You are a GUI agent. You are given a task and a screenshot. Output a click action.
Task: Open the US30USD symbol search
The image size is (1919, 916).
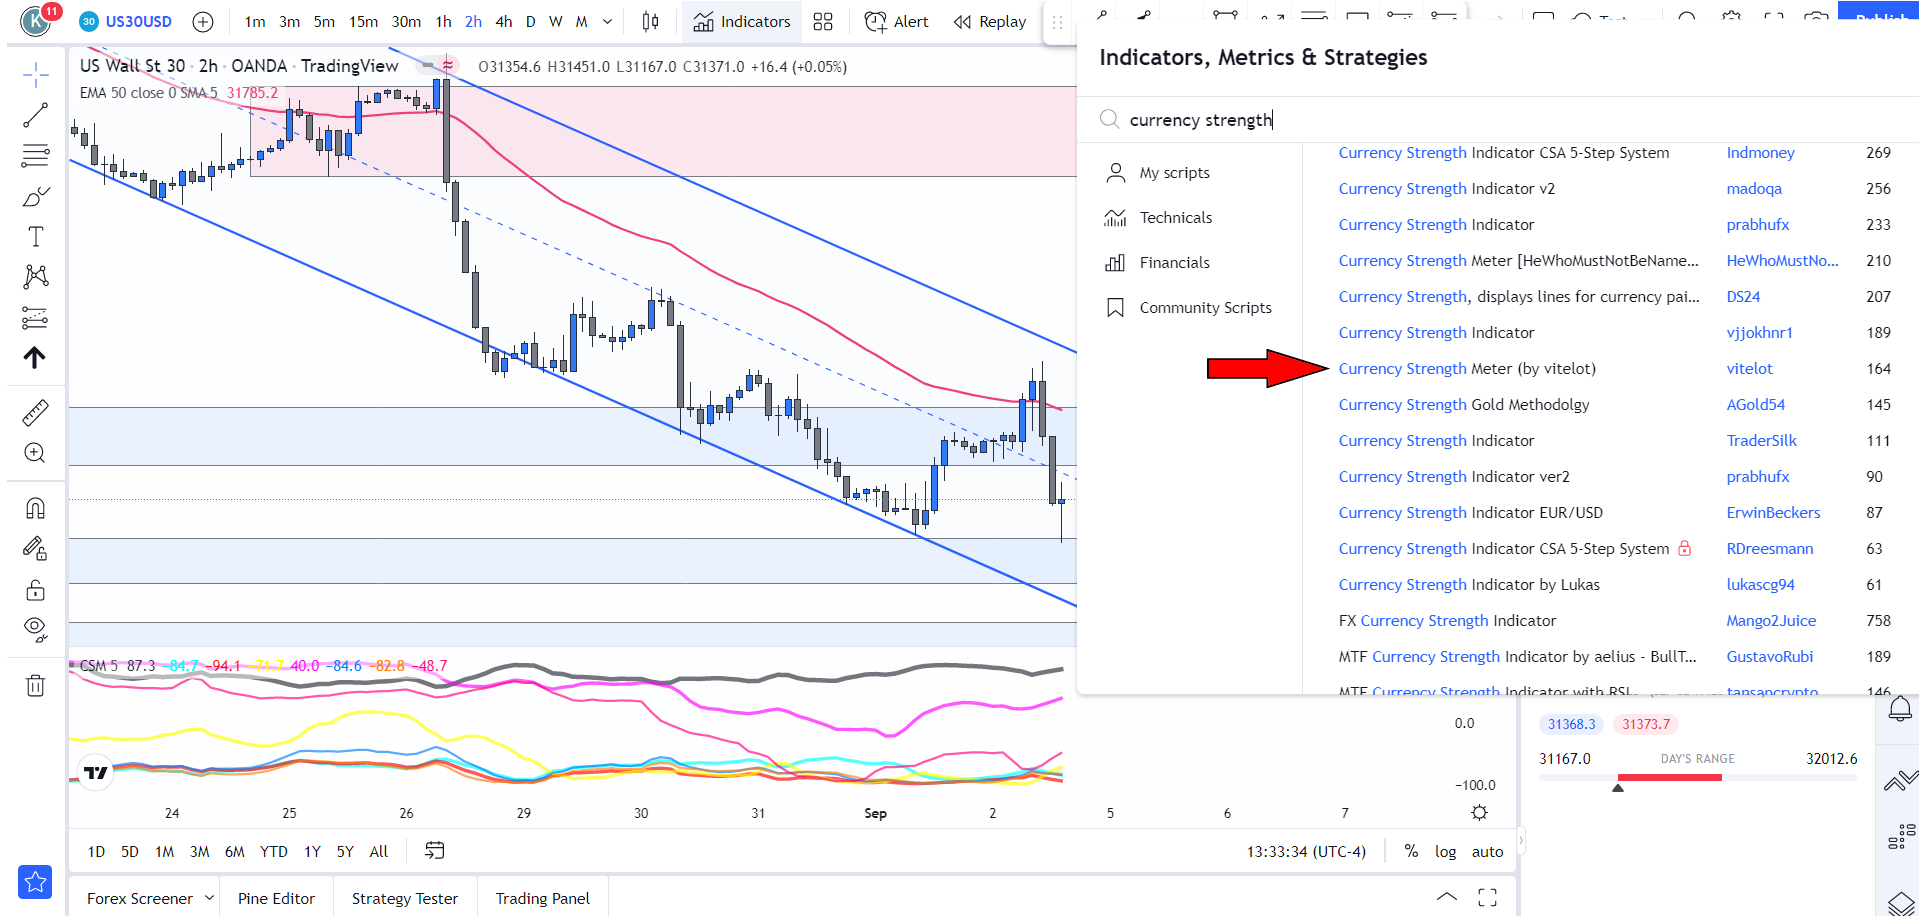(126, 22)
